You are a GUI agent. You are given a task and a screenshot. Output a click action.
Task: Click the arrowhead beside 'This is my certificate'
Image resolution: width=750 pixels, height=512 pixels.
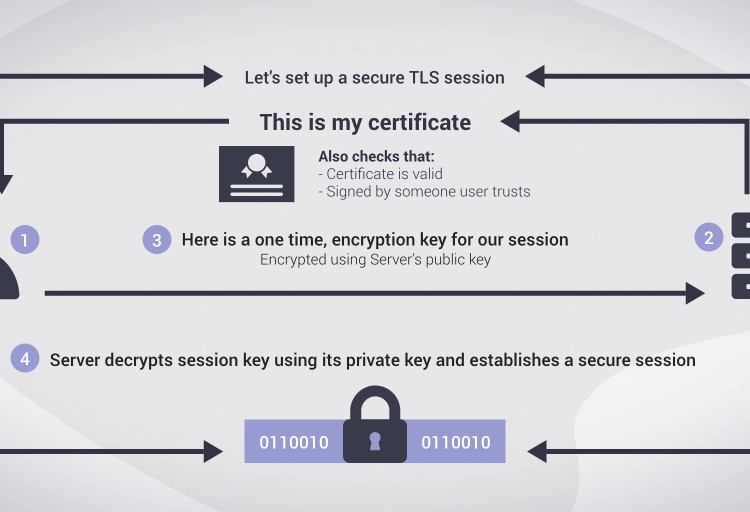coord(510,122)
